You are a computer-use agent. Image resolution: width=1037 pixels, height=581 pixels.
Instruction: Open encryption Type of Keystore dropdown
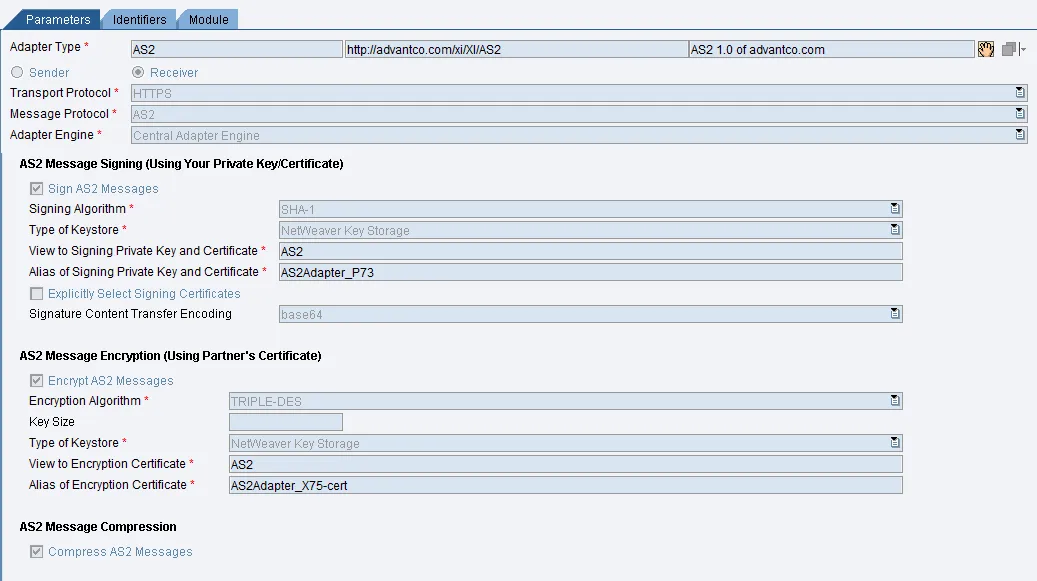click(x=895, y=443)
